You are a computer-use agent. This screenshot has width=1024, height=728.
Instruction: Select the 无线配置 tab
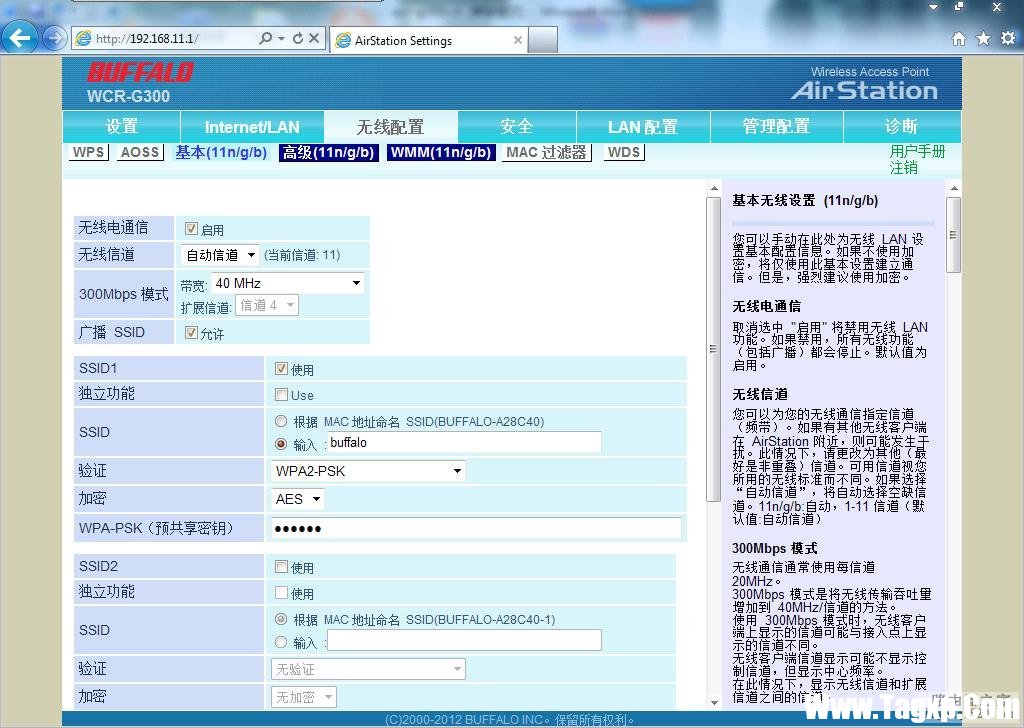pos(391,127)
